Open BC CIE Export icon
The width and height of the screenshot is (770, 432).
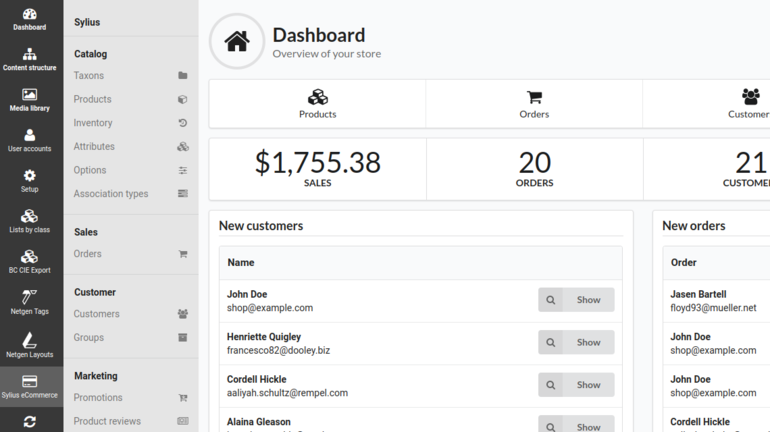point(30,262)
